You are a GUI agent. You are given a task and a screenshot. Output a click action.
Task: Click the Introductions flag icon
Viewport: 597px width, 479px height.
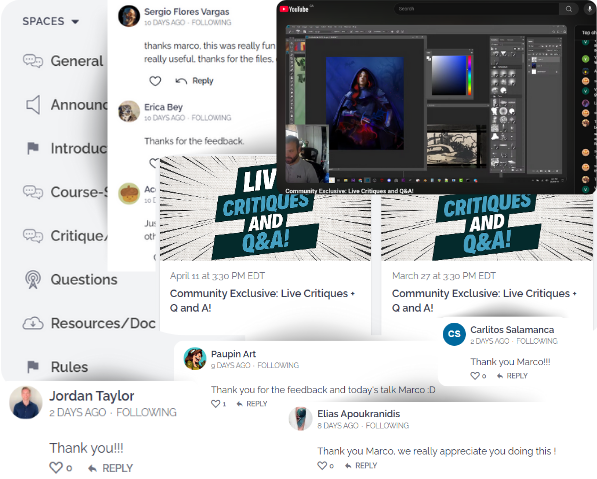click(33, 148)
